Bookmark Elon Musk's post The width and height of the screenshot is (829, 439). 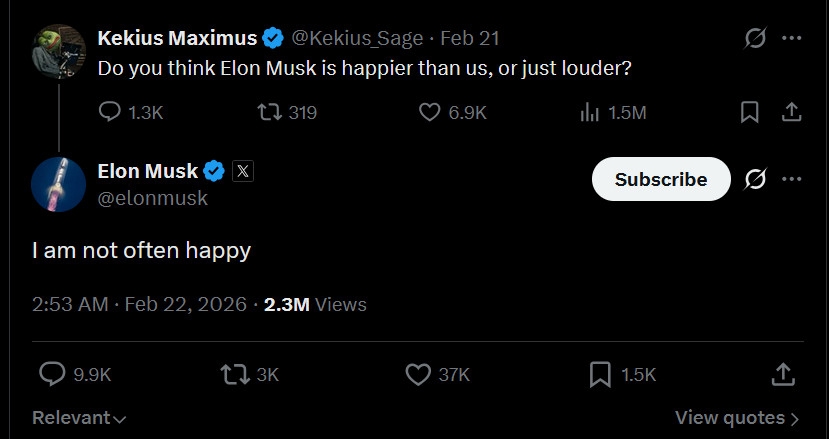600,374
